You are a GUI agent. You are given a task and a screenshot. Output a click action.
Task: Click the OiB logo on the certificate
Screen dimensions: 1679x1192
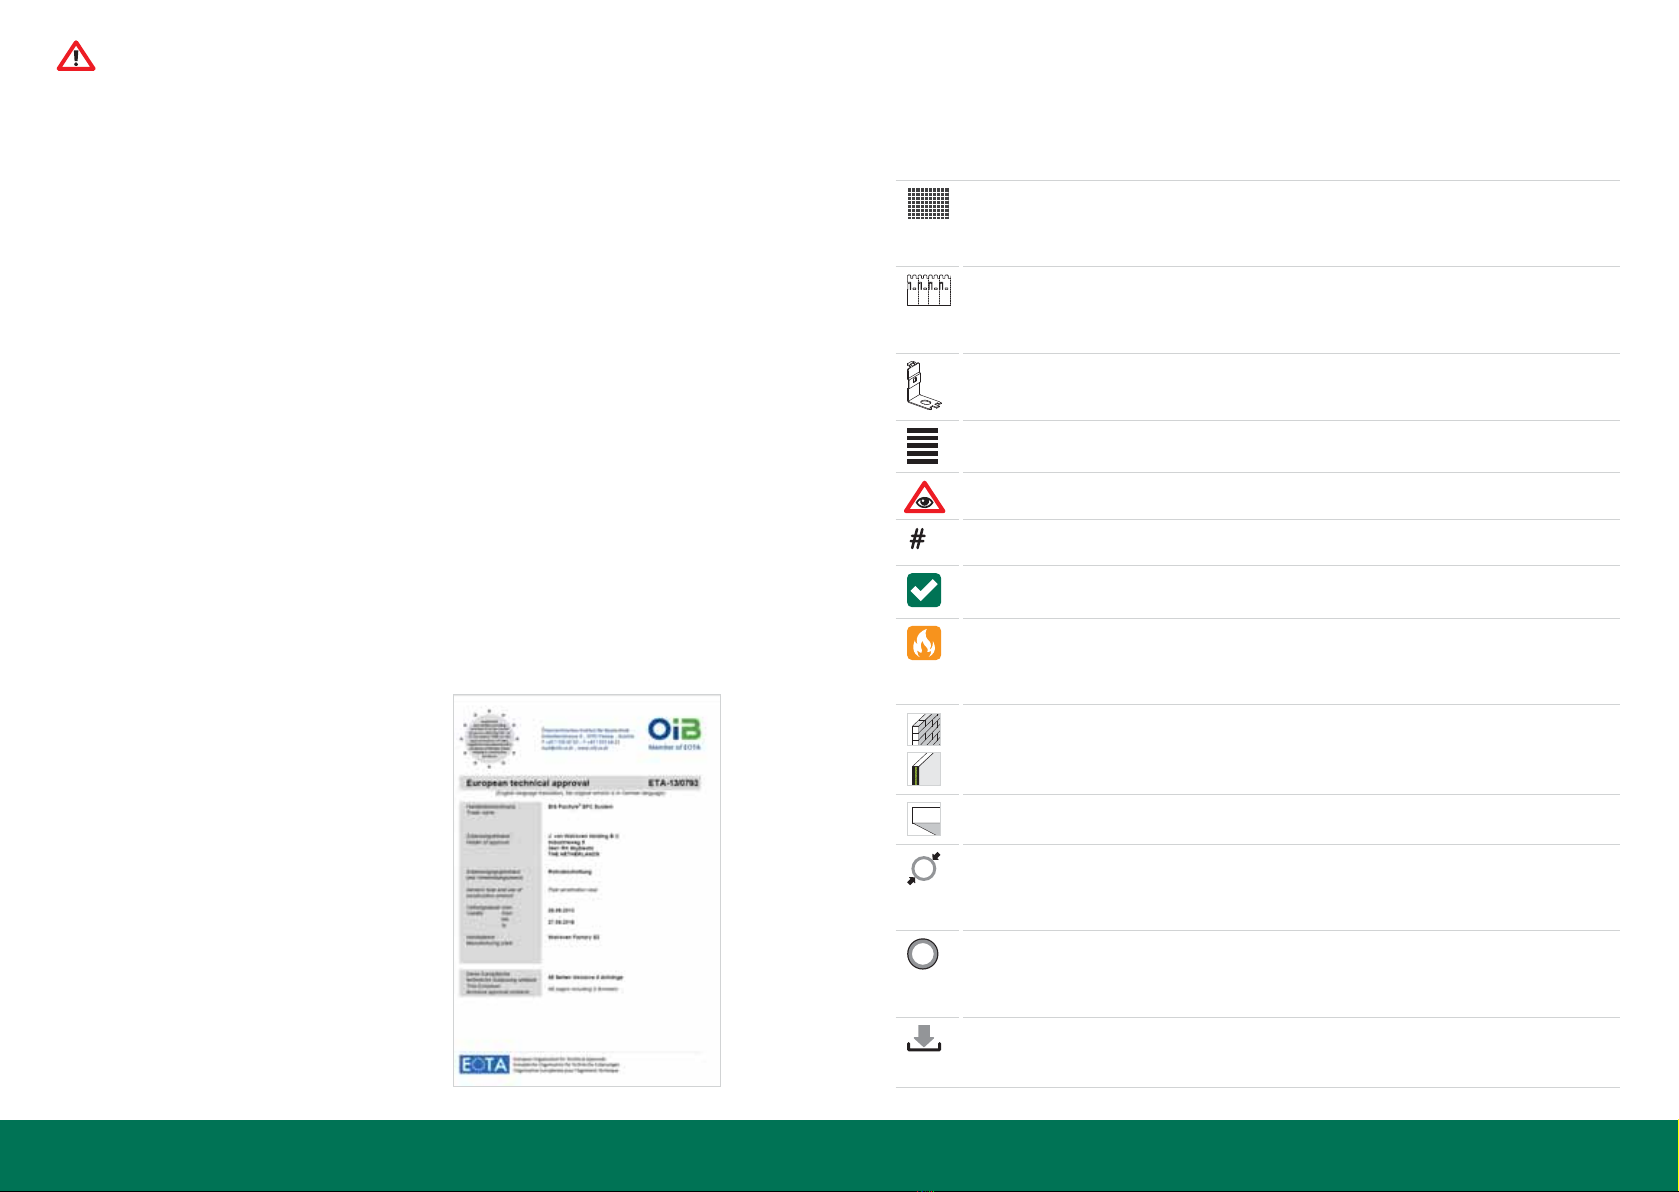click(x=674, y=731)
